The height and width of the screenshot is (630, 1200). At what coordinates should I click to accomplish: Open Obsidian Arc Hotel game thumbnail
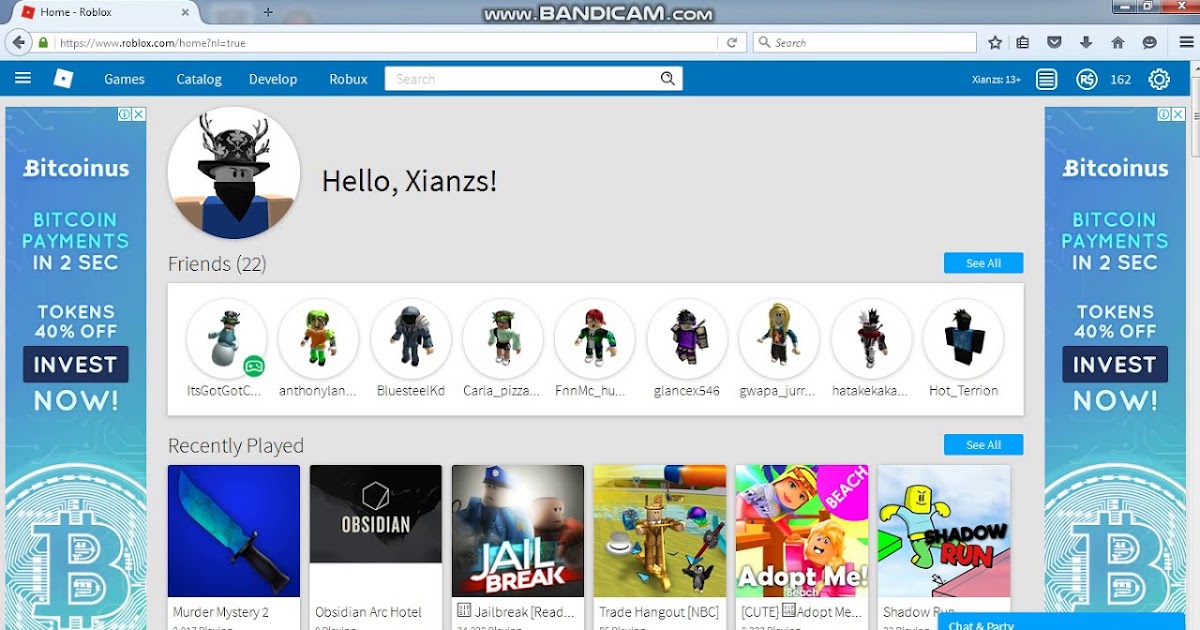click(x=376, y=531)
